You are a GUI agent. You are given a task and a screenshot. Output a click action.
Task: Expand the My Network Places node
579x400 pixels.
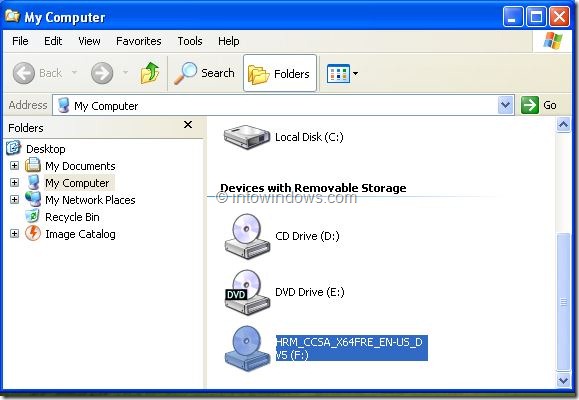coord(14,199)
